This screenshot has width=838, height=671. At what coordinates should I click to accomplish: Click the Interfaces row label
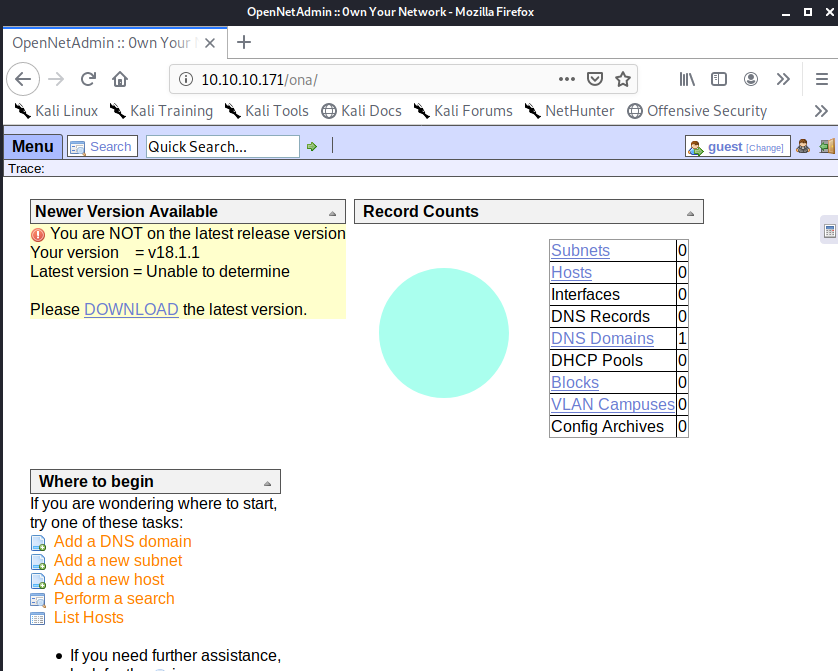(585, 294)
